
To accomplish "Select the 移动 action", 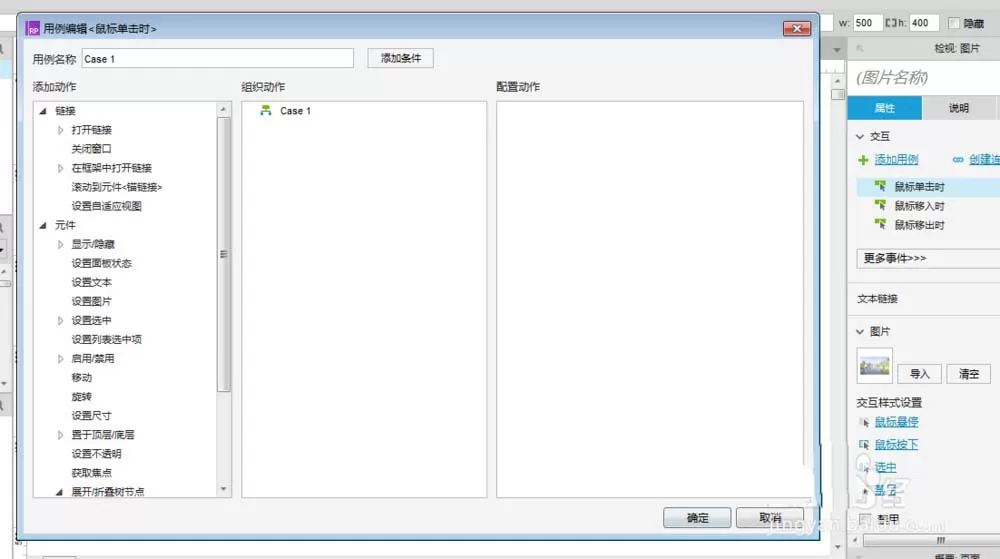I will [82, 378].
